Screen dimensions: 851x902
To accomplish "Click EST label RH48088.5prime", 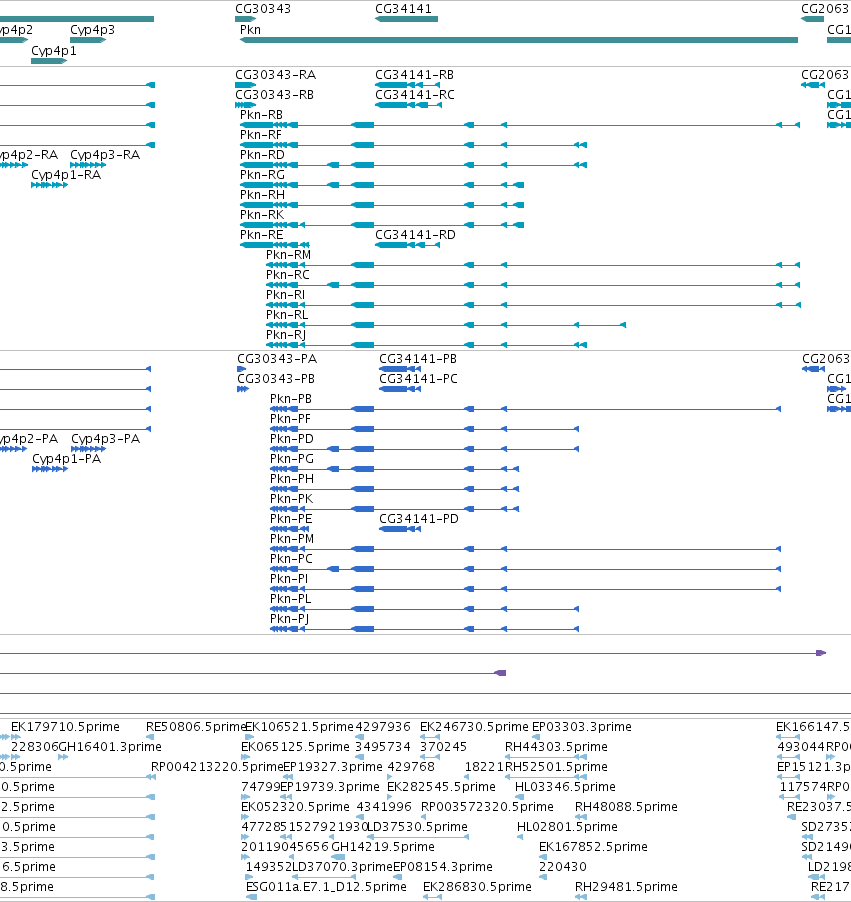I will click(x=626, y=807).
